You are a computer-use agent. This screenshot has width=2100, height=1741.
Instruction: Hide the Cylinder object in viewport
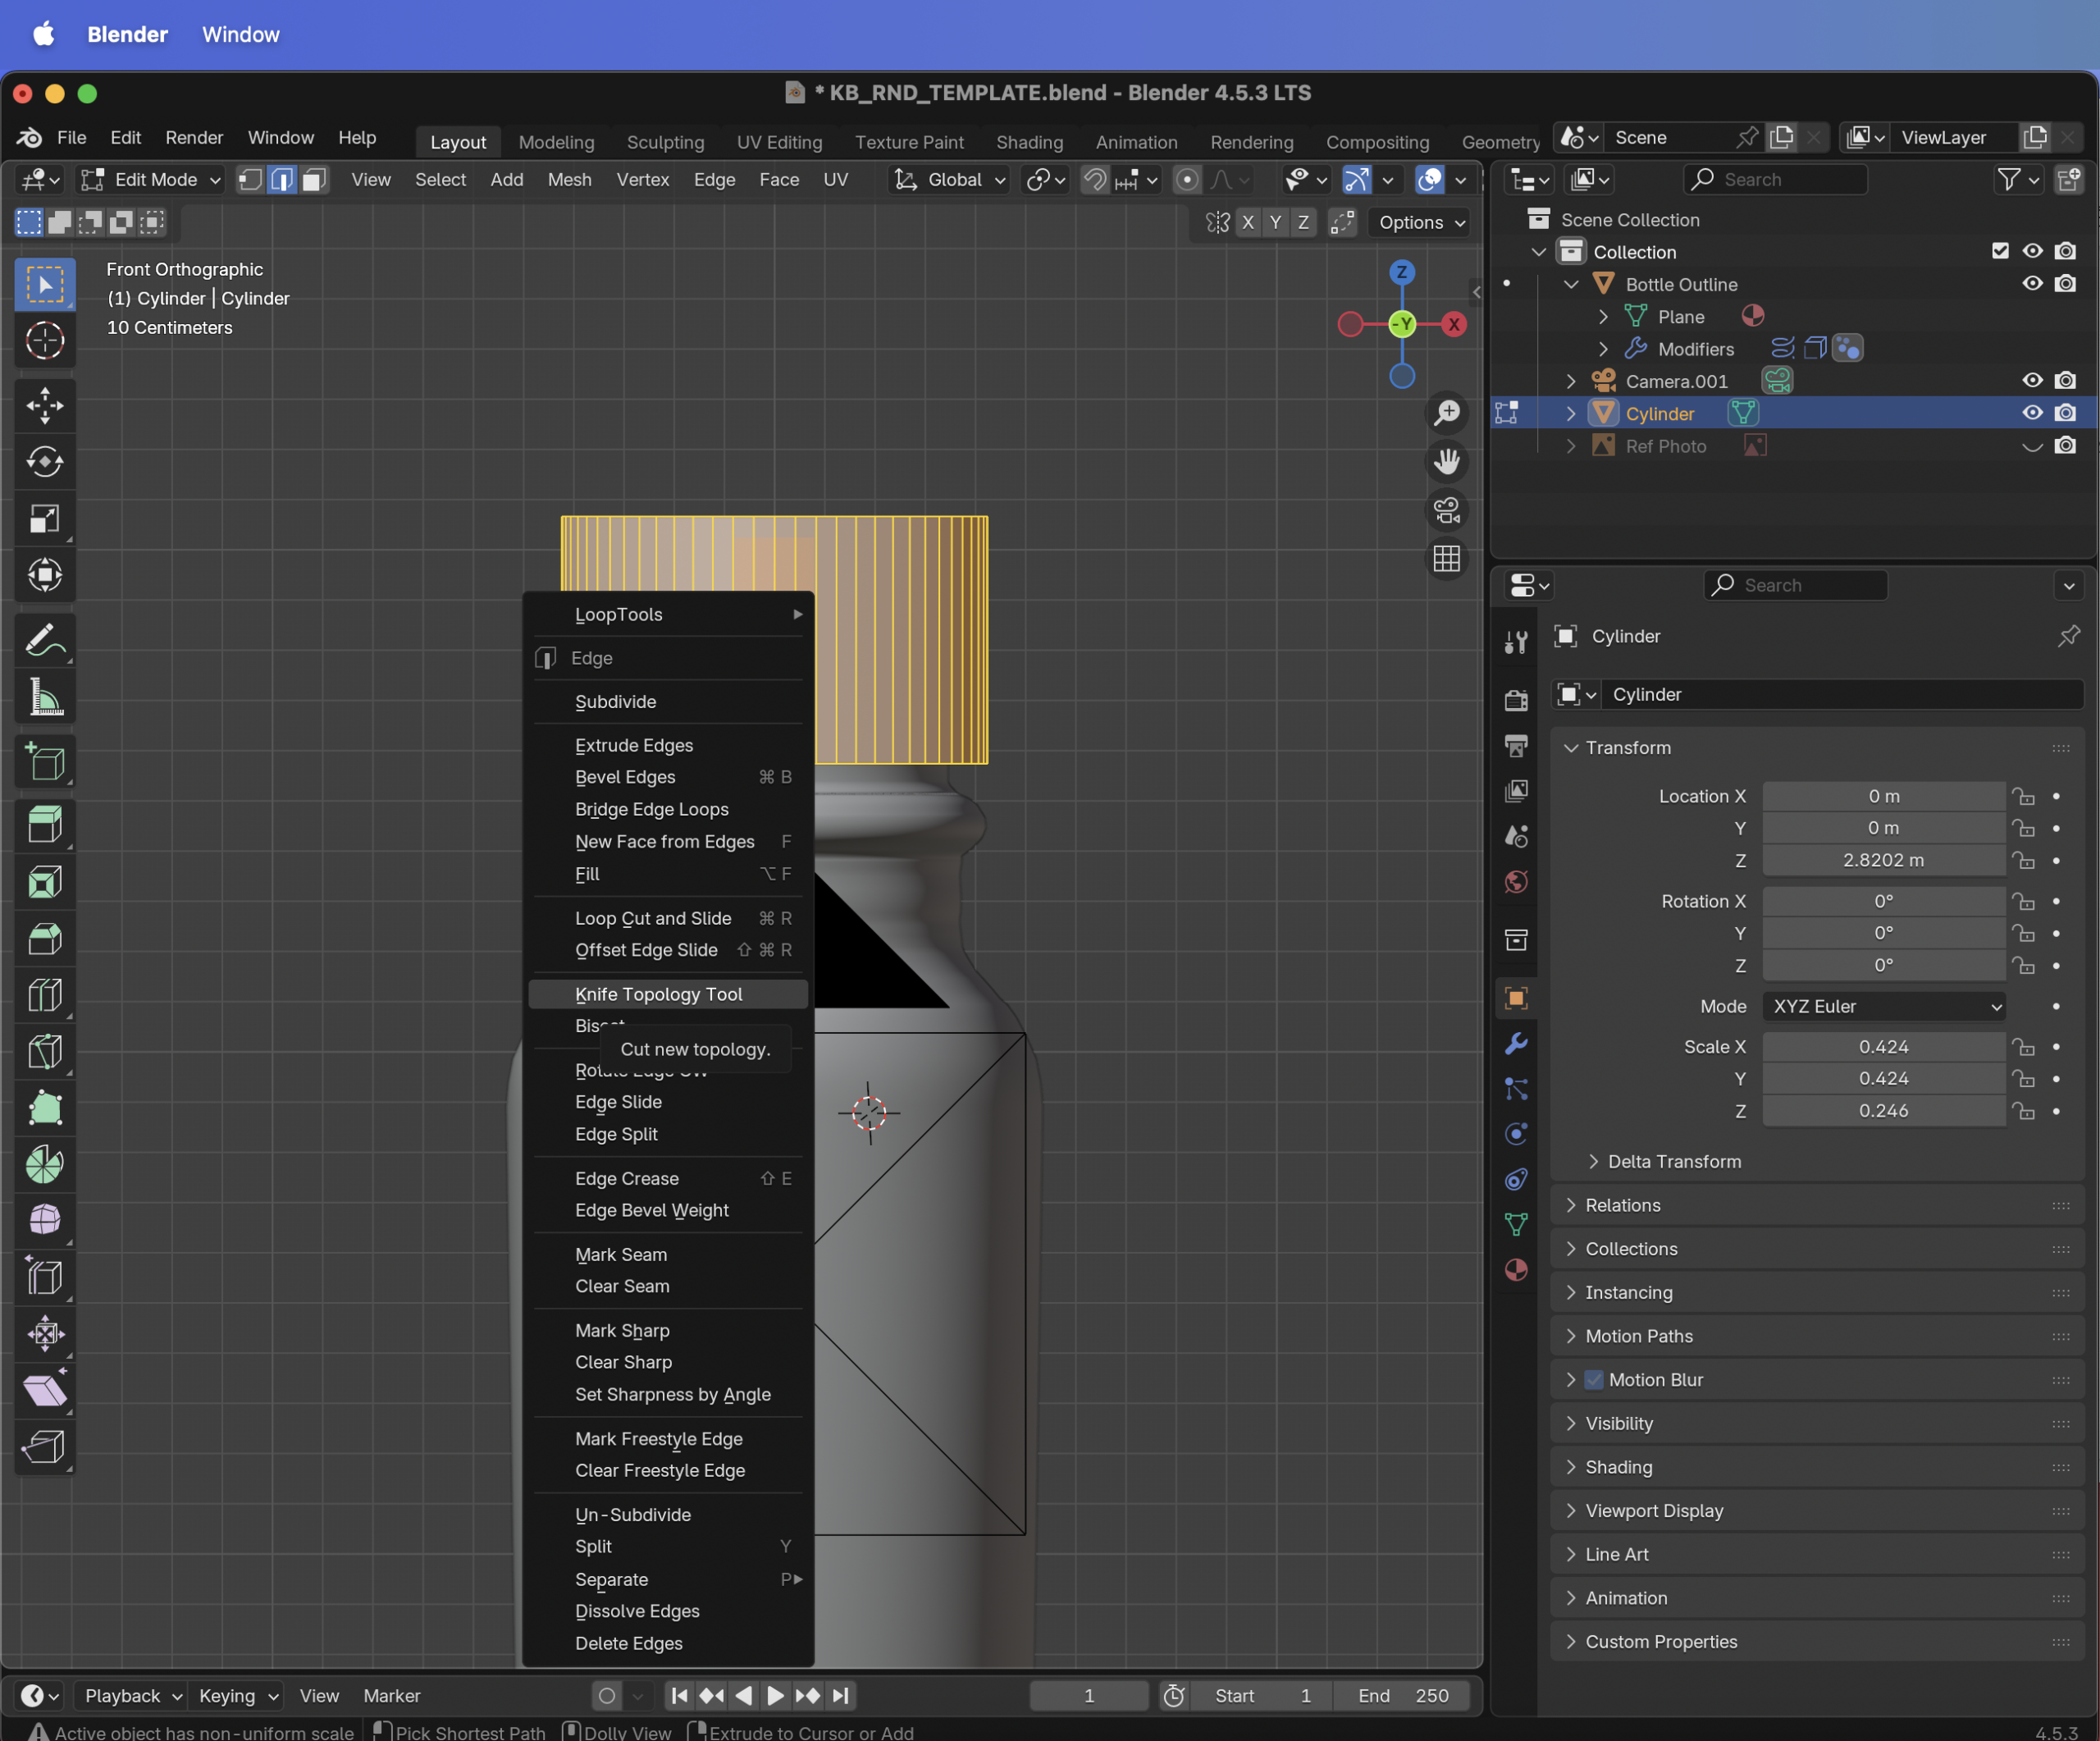click(x=2032, y=413)
